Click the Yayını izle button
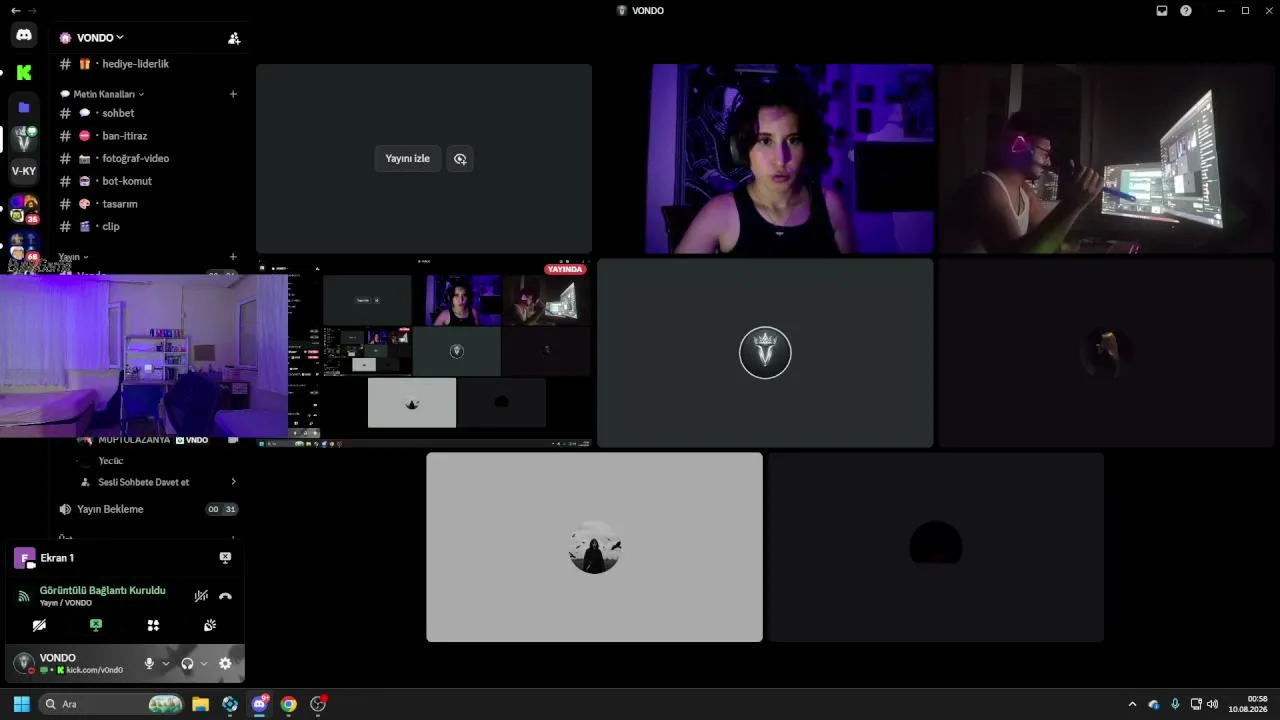 click(407, 158)
